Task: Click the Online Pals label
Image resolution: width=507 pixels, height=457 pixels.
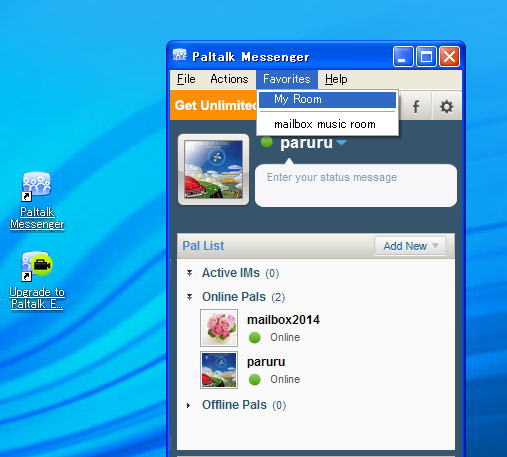Action: point(234,297)
